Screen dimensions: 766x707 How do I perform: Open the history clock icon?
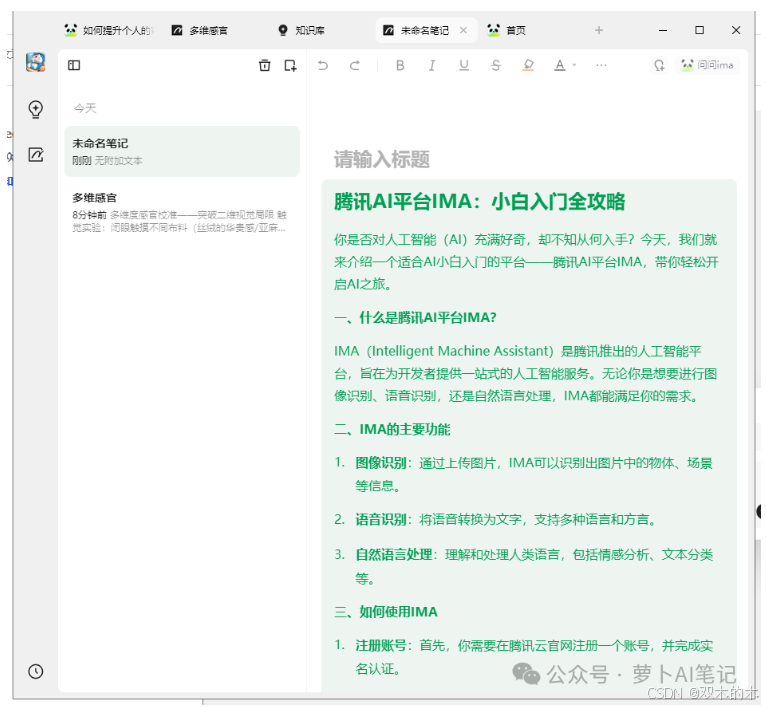coord(36,671)
